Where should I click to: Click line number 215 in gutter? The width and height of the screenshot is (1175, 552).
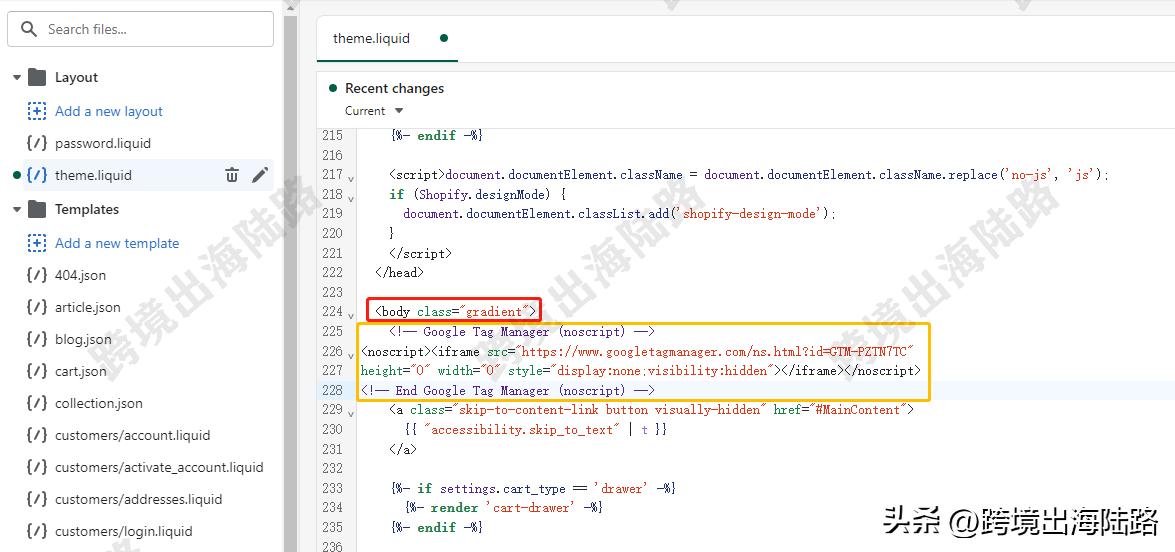click(332, 136)
